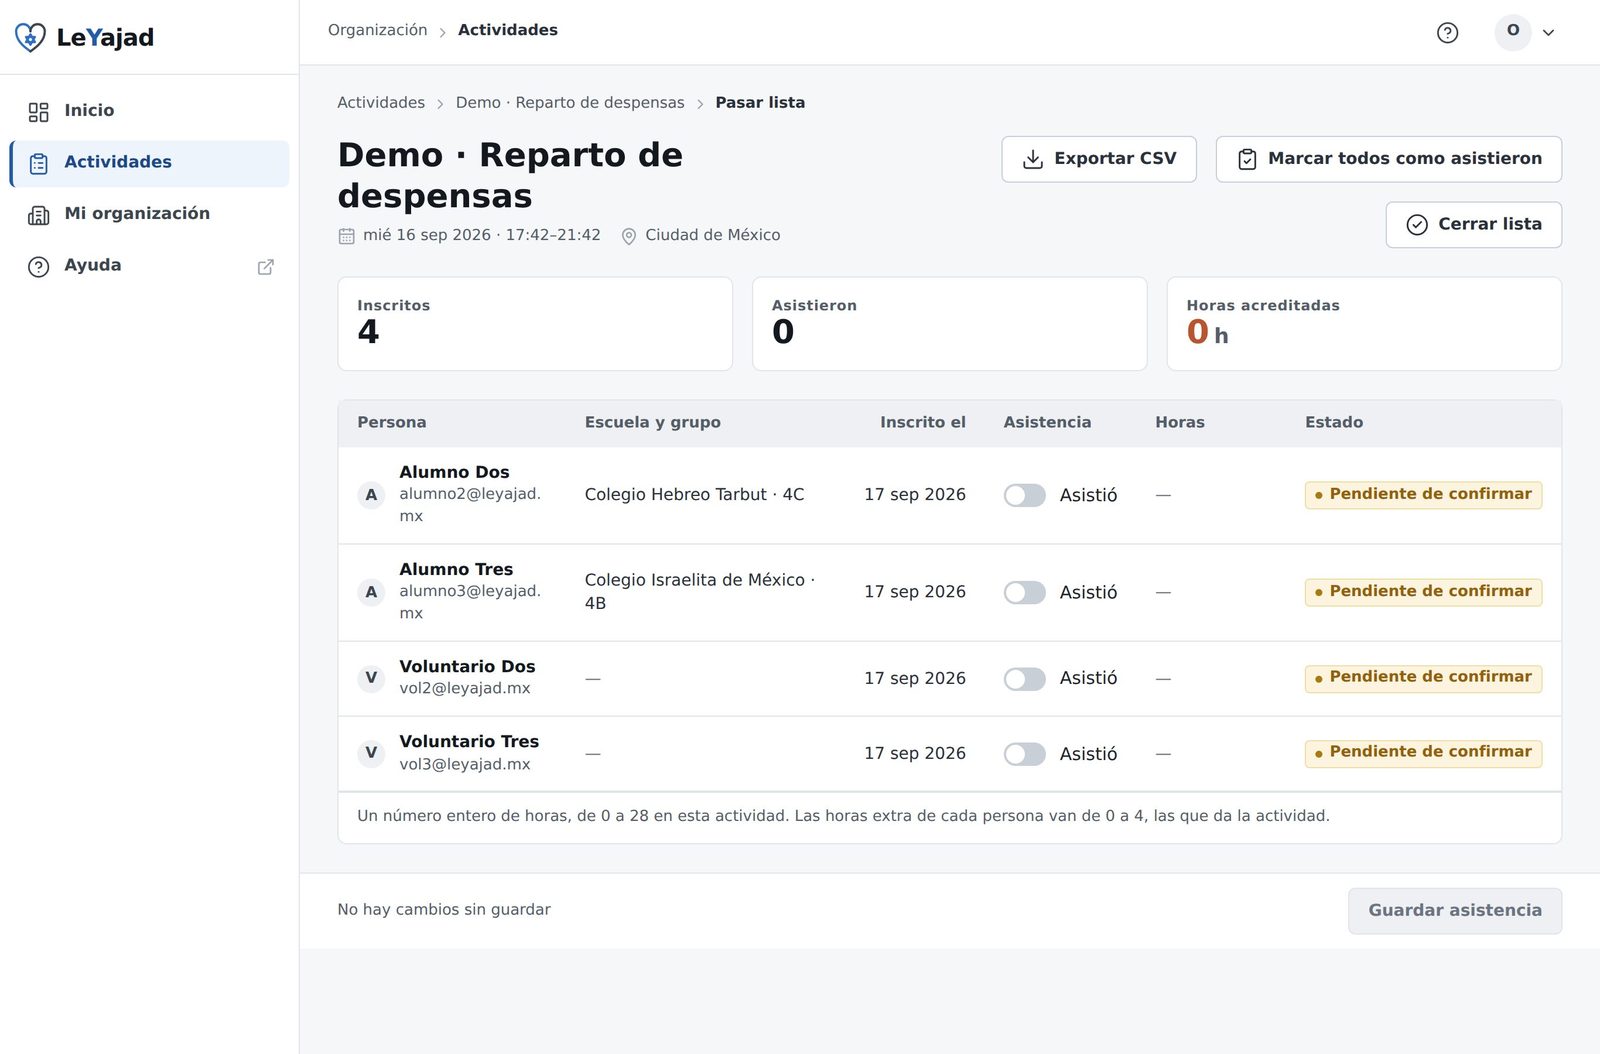
Task: Click the clipboard-check icon in Marcar todos
Action: click(x=1247, y=160)
